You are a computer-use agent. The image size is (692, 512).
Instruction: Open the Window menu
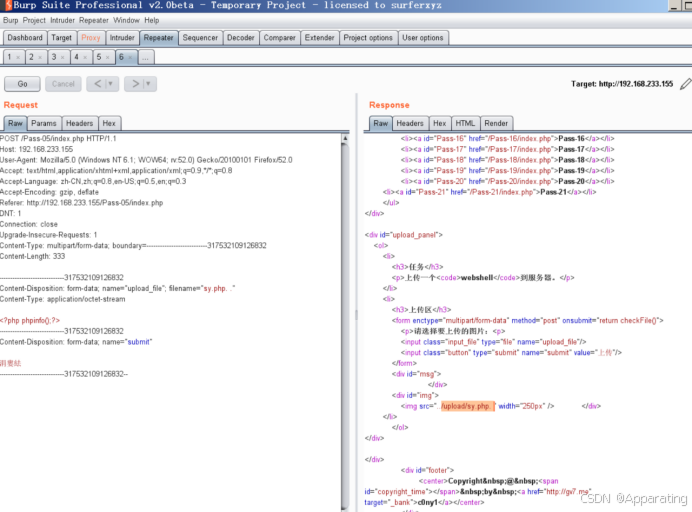[x=126, y=20]
